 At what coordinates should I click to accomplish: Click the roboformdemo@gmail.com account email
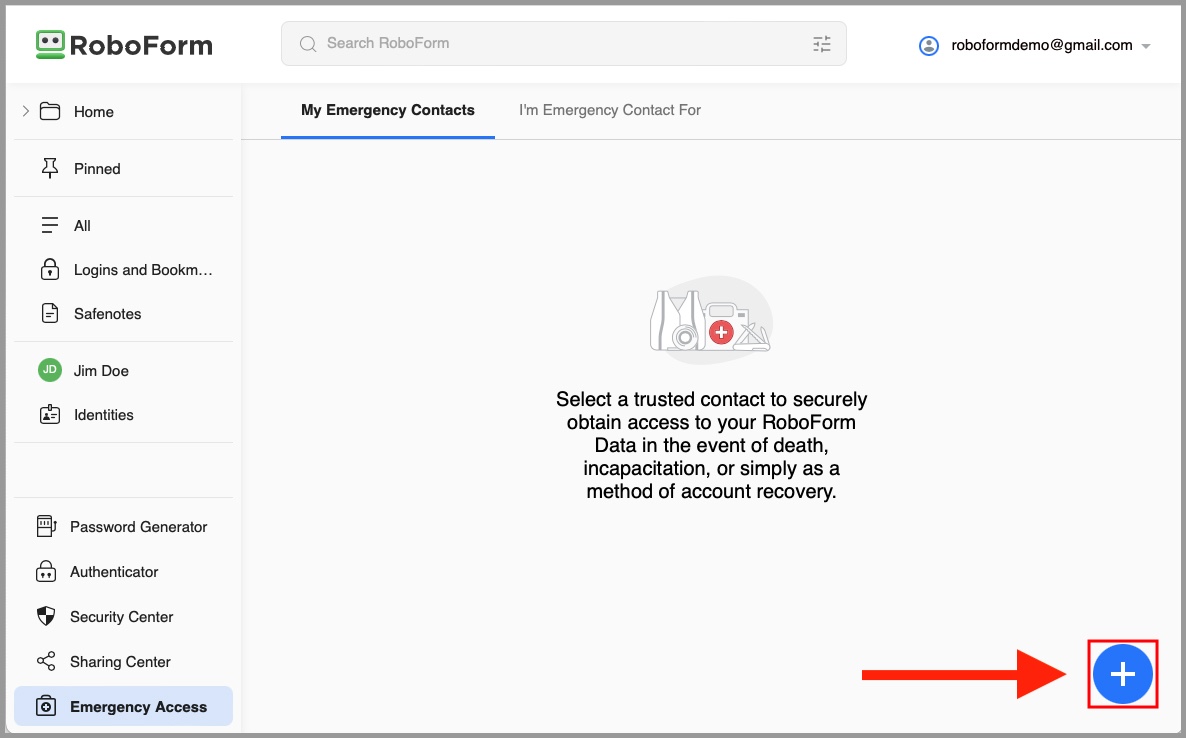pyautogui.click(x=1042, y=45)
